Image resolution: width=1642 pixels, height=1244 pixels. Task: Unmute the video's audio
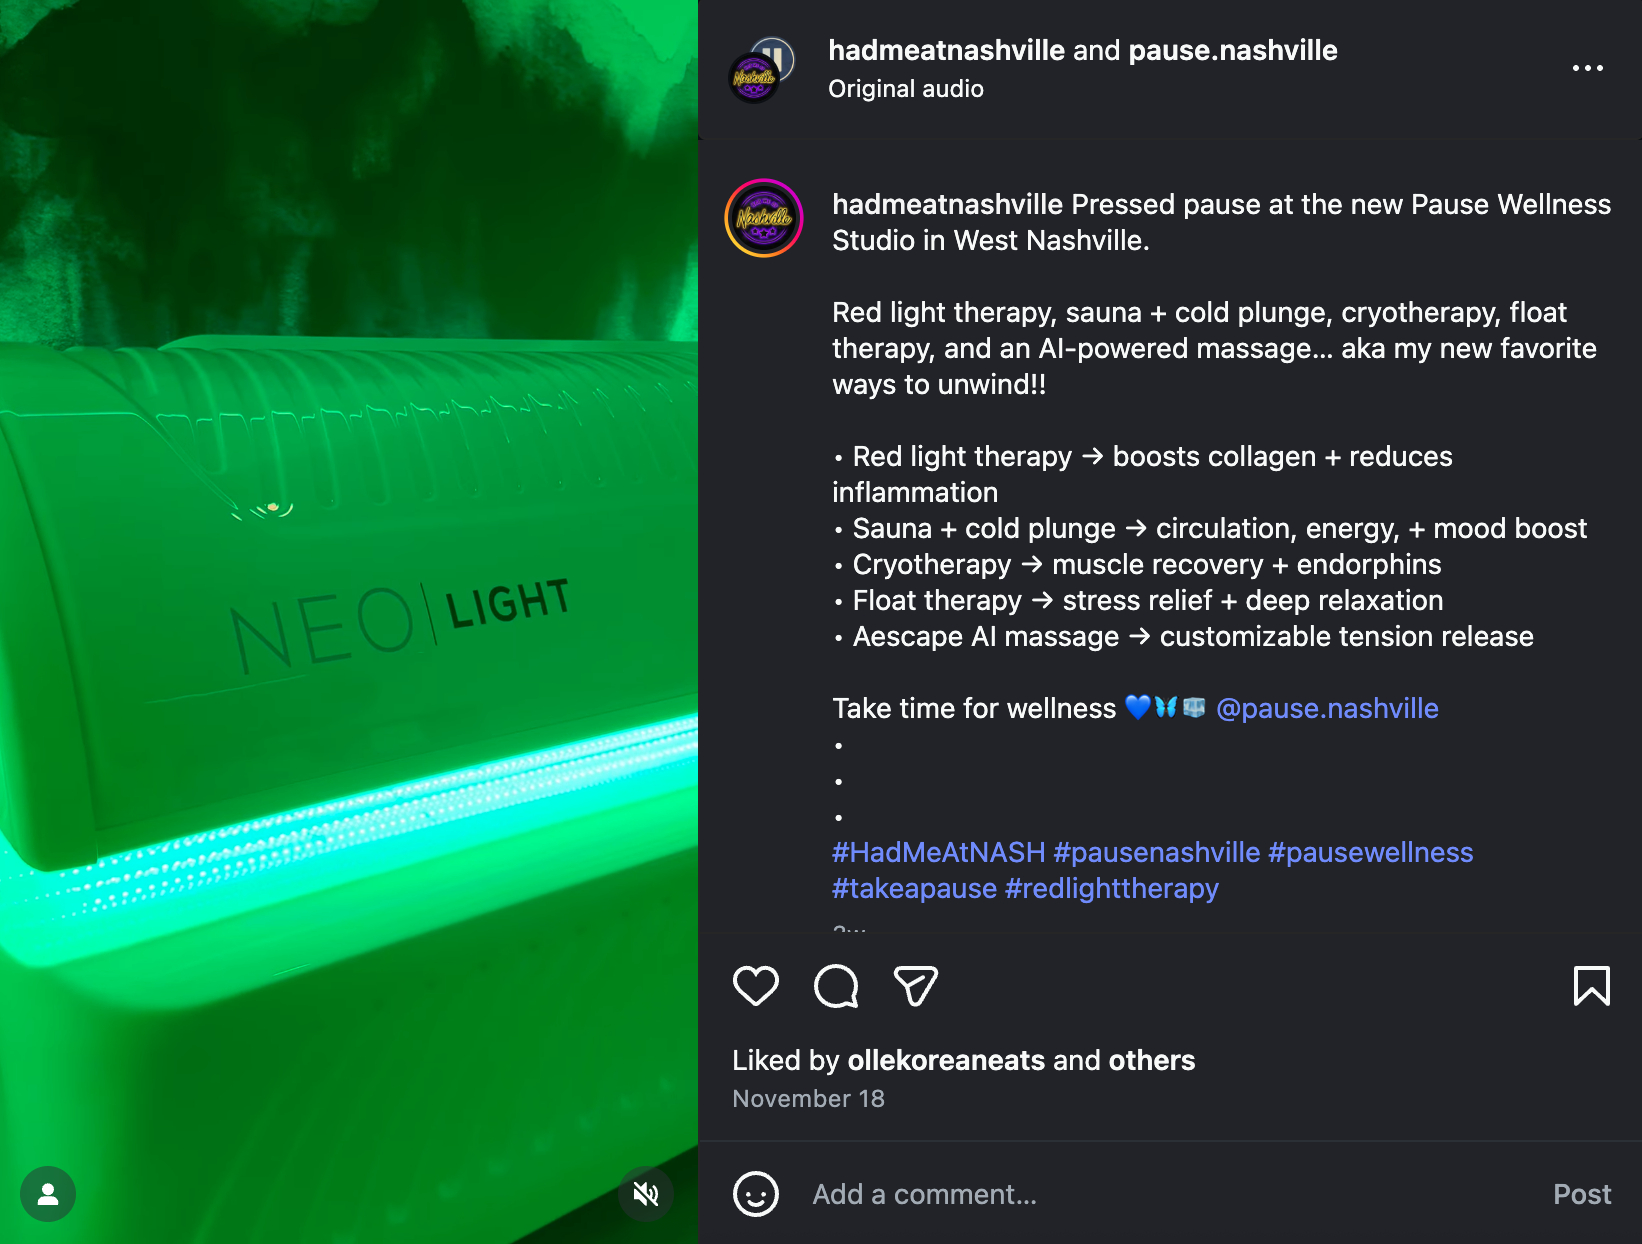[646, 1194]
